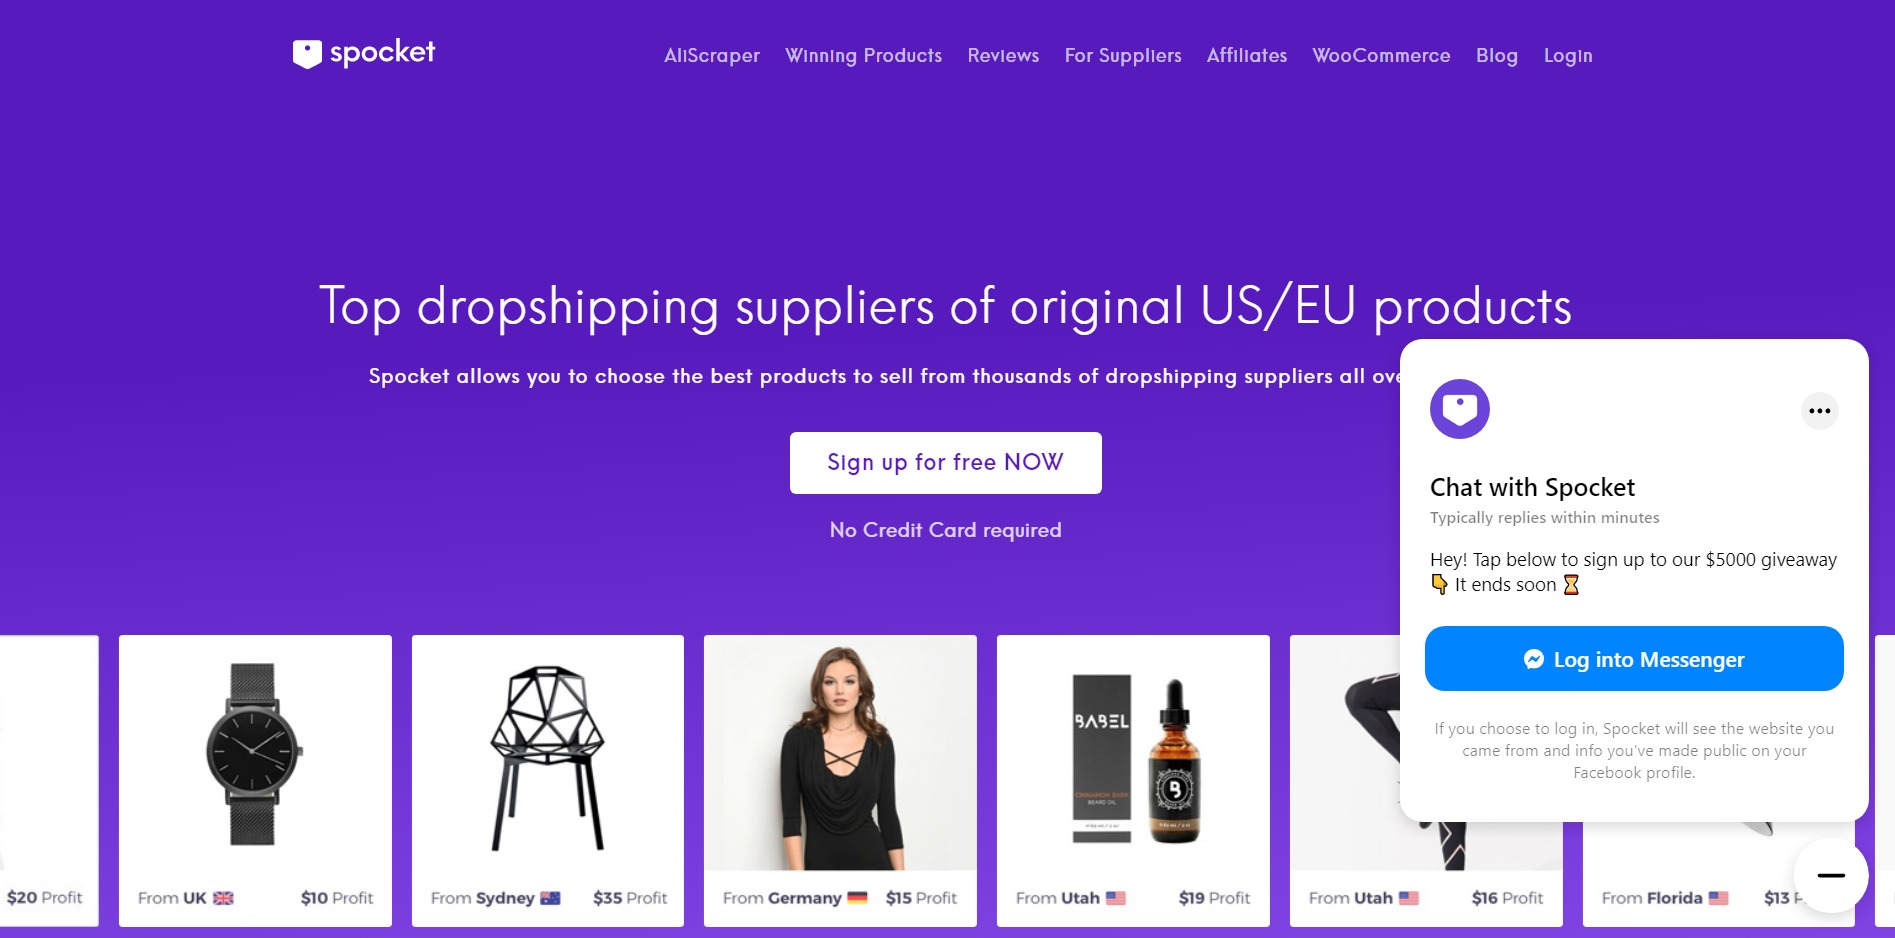Click the UK flag on watch card
Viewport: 1895px width, 938px height.
[223, 898]
